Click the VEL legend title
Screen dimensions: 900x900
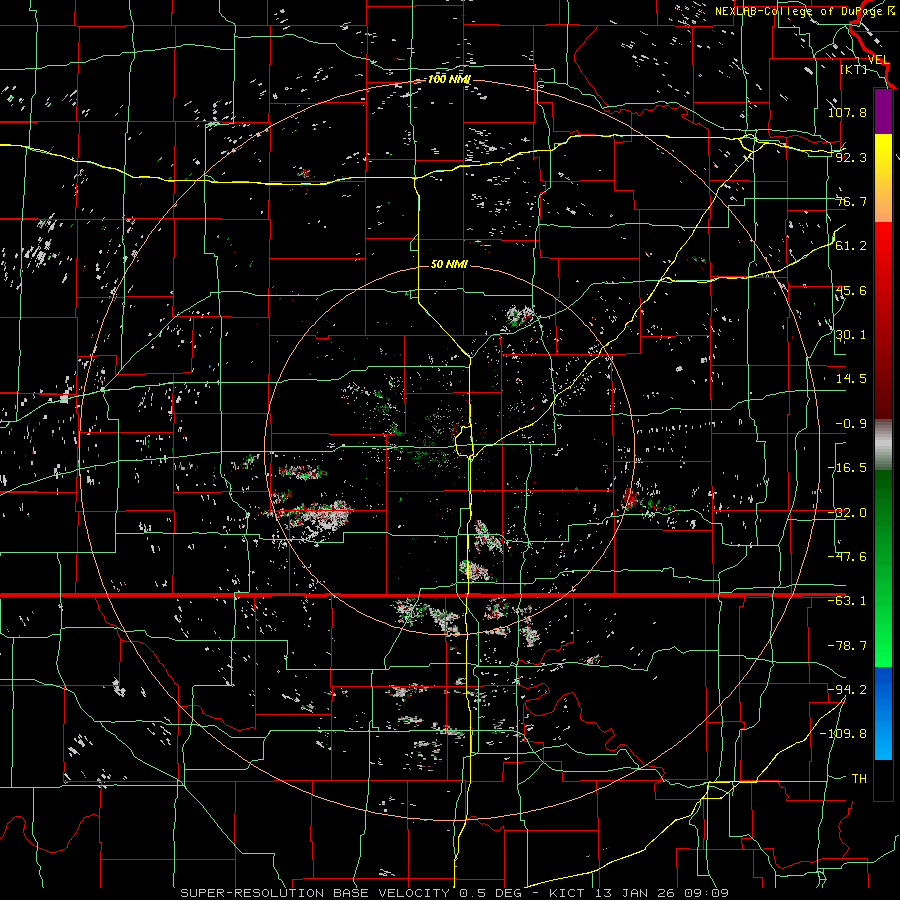tap(878, 60)
